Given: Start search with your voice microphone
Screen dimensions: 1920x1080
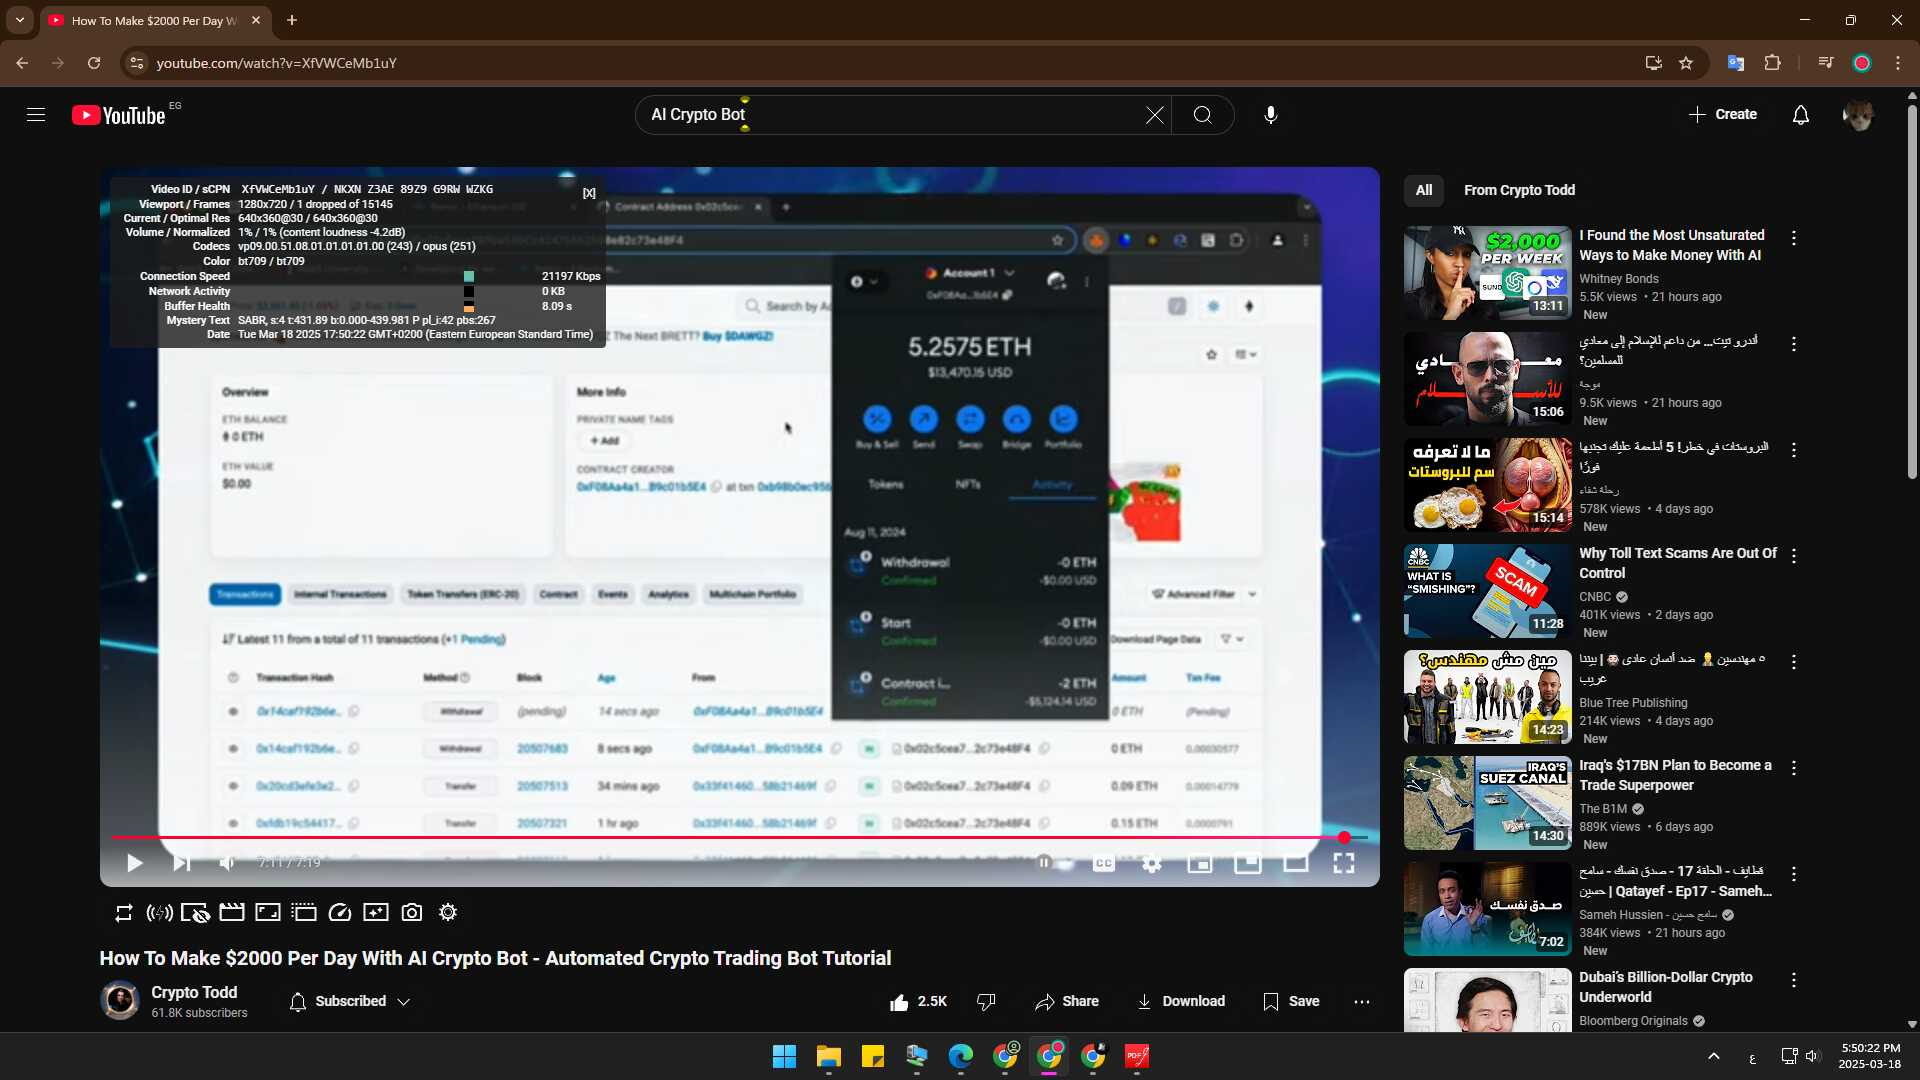Looking at the screenshot, I should pyautogui.click(x=1270, y=115).
